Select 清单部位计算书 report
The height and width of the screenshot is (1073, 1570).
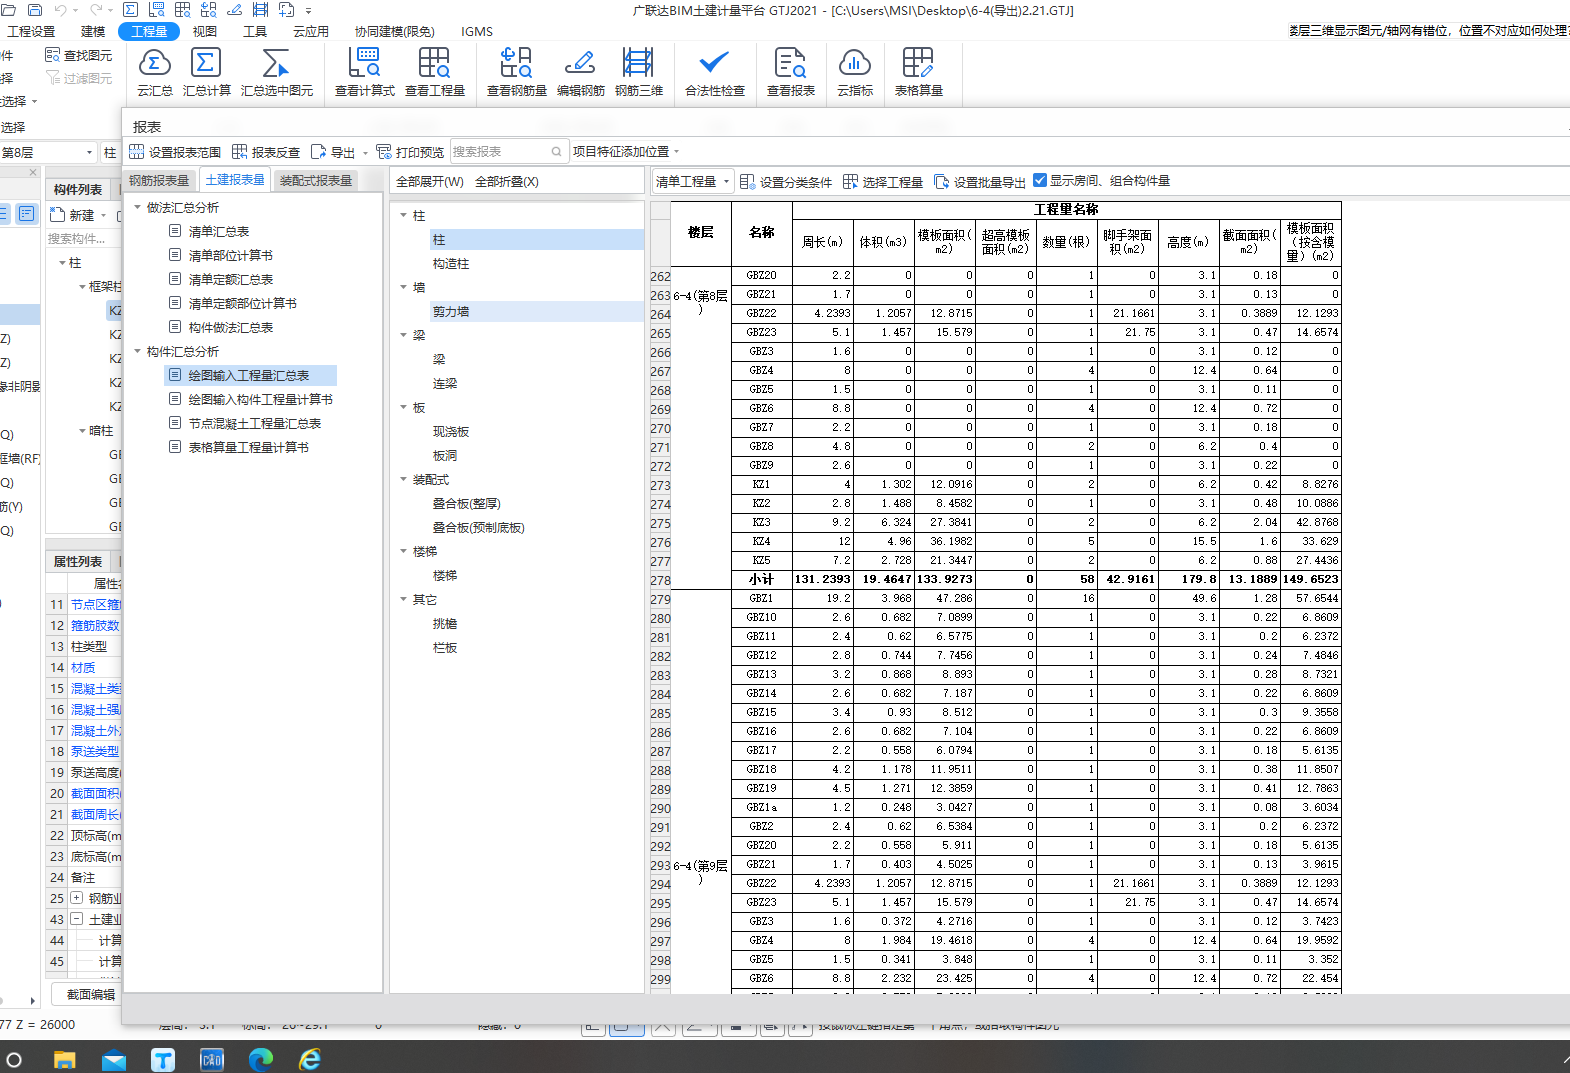[231, 255]
